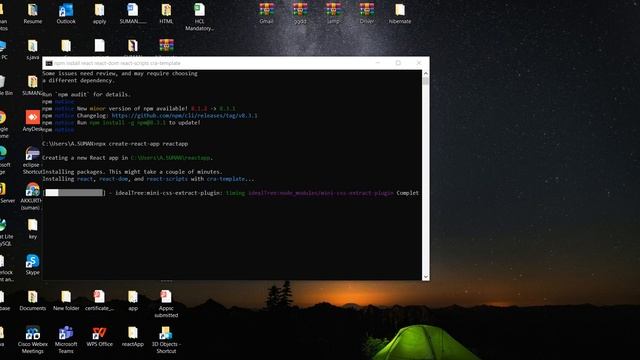This screenshot has height=360, width=640.
Task: Select the Documents folder icon
Action: [x=33, y=300]
